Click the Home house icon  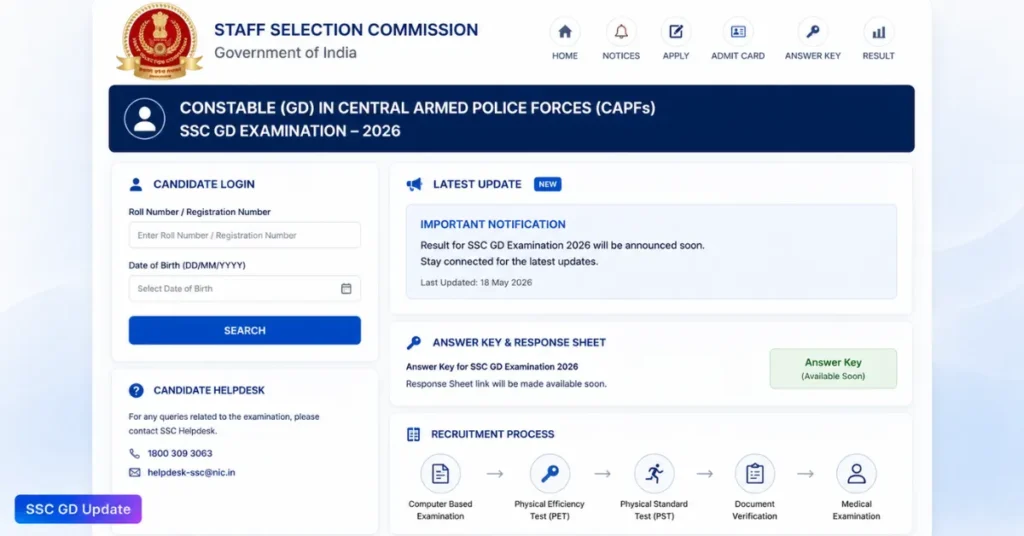coord(565,31)
